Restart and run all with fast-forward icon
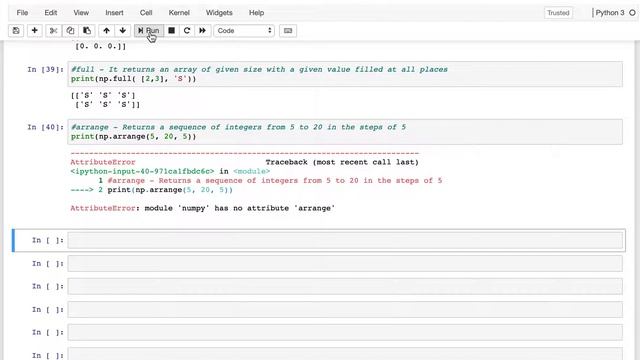 point(202,31)
